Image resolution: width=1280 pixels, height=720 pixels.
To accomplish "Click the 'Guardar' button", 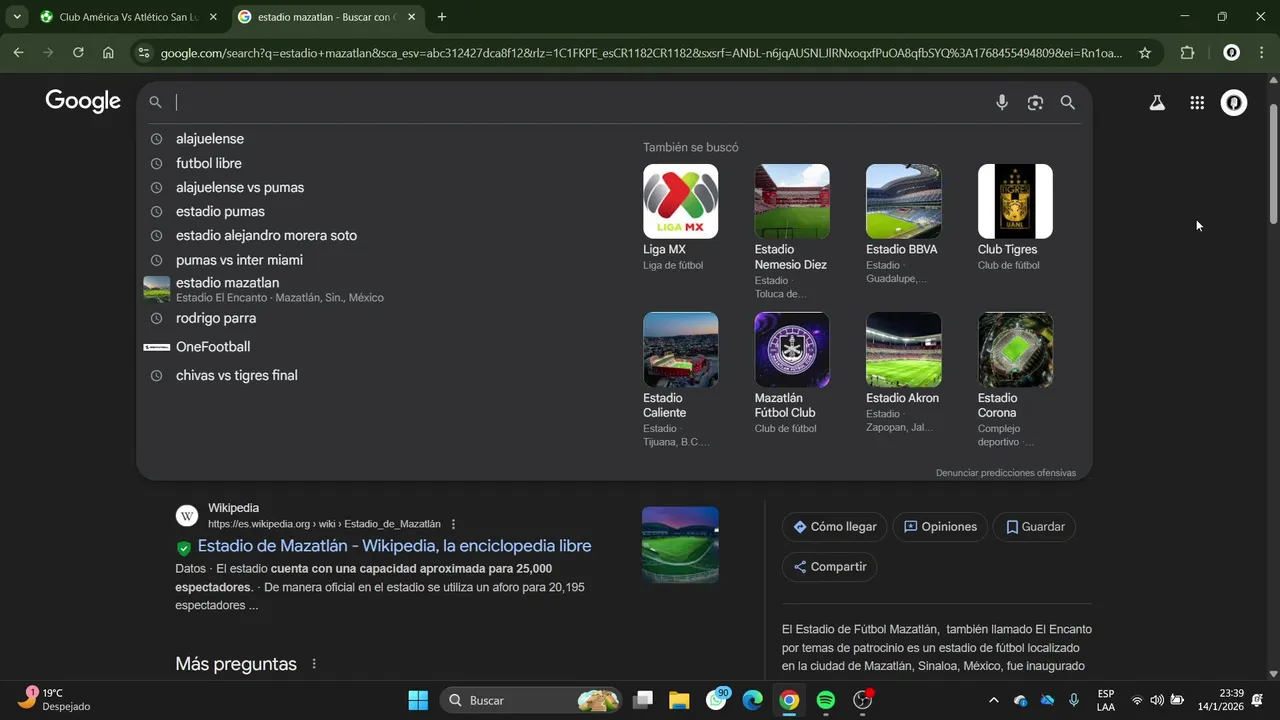I will pyautogui.click(x=1034, y=527).
